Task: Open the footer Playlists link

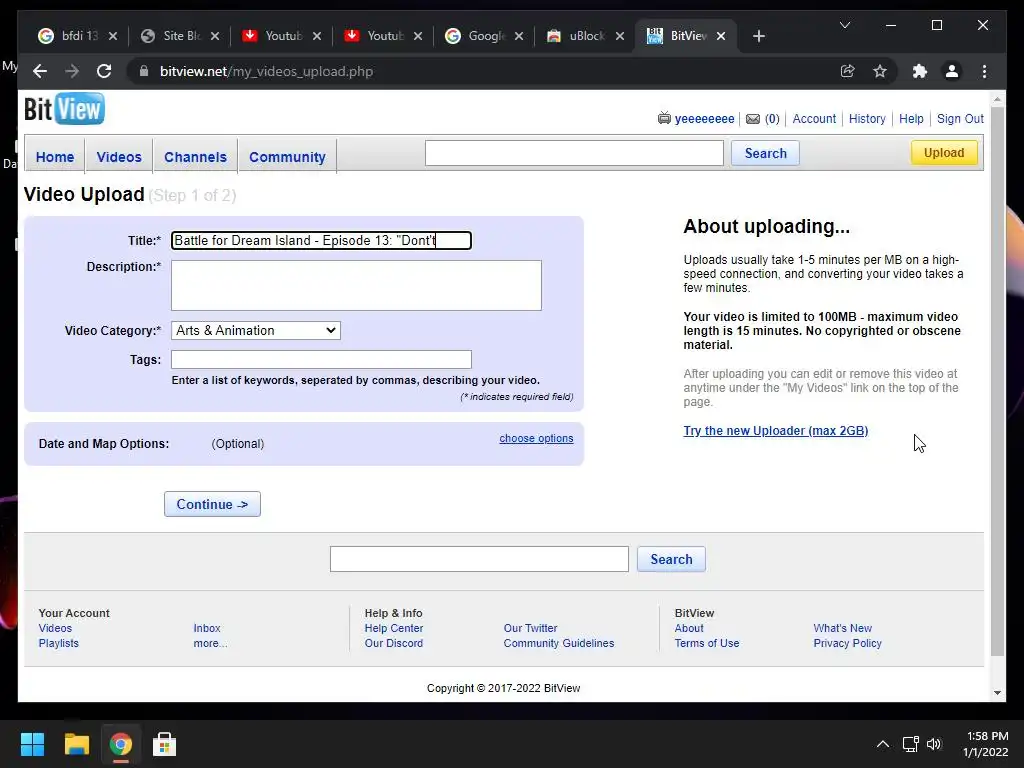Action: click(x=59, y=643)
